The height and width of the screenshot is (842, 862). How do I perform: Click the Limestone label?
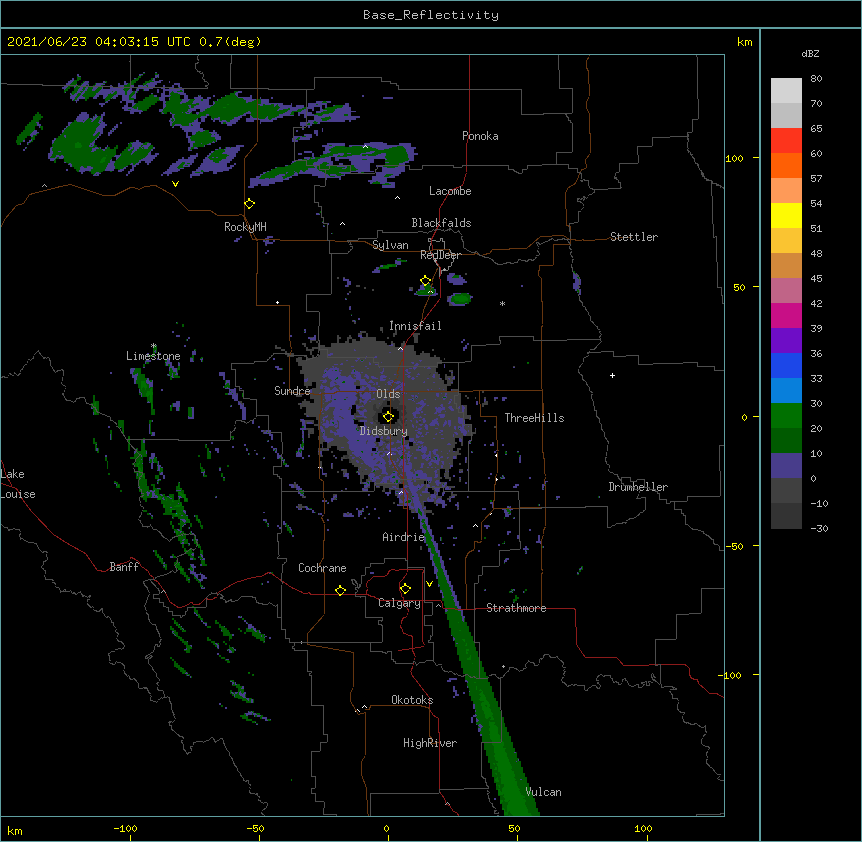coord(153,356)
